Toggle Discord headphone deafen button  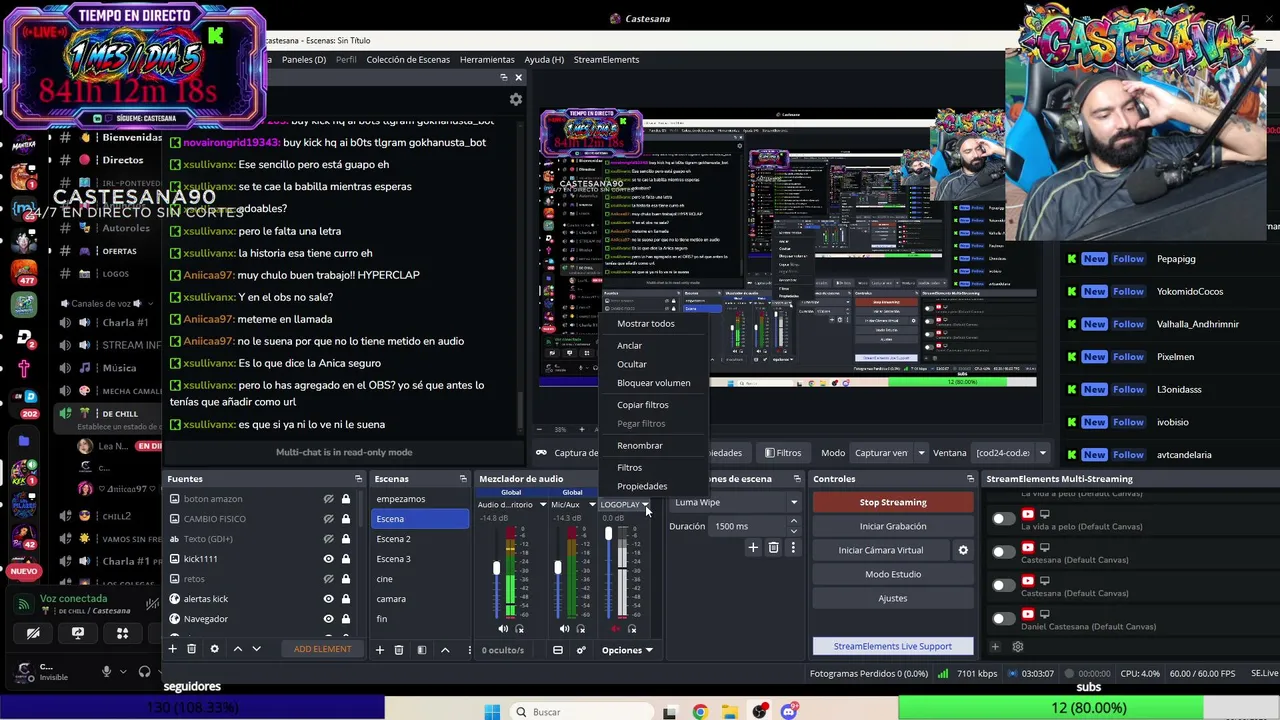[x=145, y=671]
